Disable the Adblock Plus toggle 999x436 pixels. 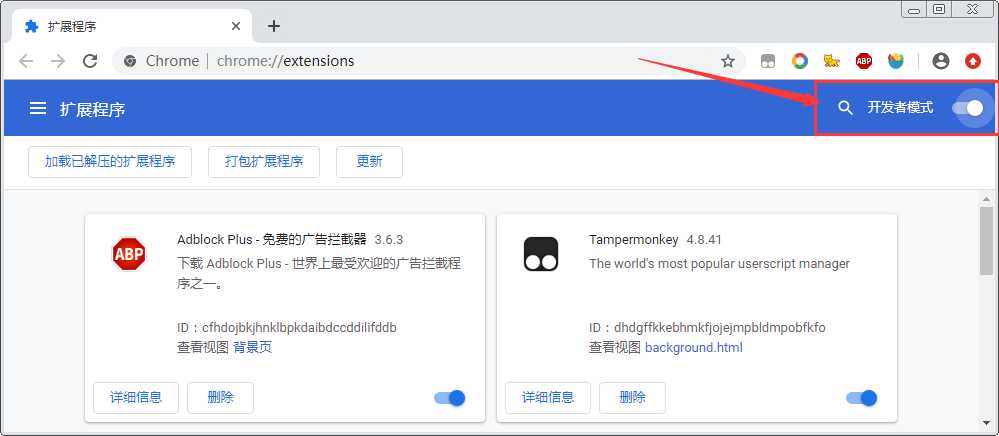[450, 398]
